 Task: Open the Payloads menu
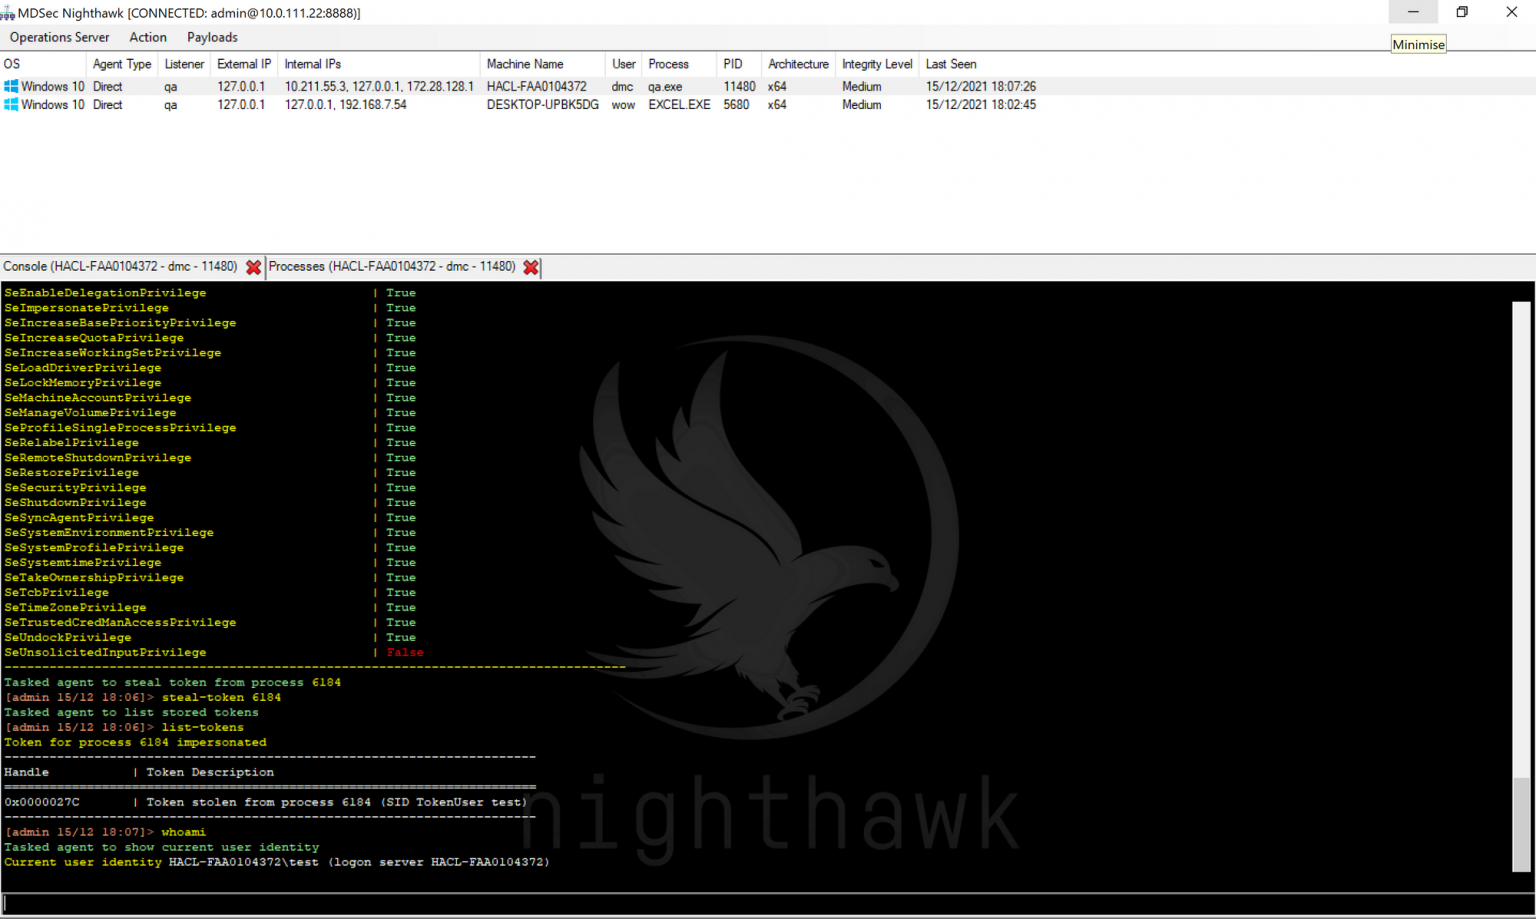click(212, 37)
